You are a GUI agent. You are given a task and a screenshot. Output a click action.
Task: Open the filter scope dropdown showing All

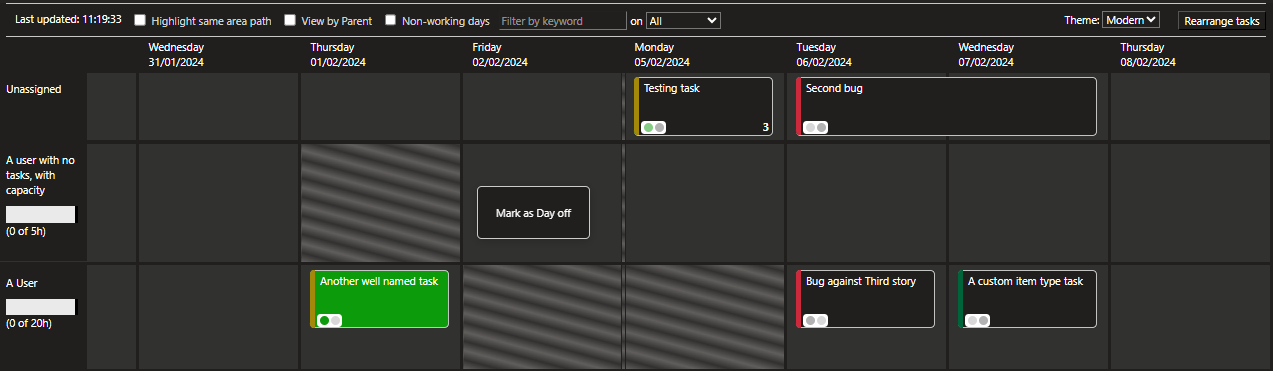(683, 20)
